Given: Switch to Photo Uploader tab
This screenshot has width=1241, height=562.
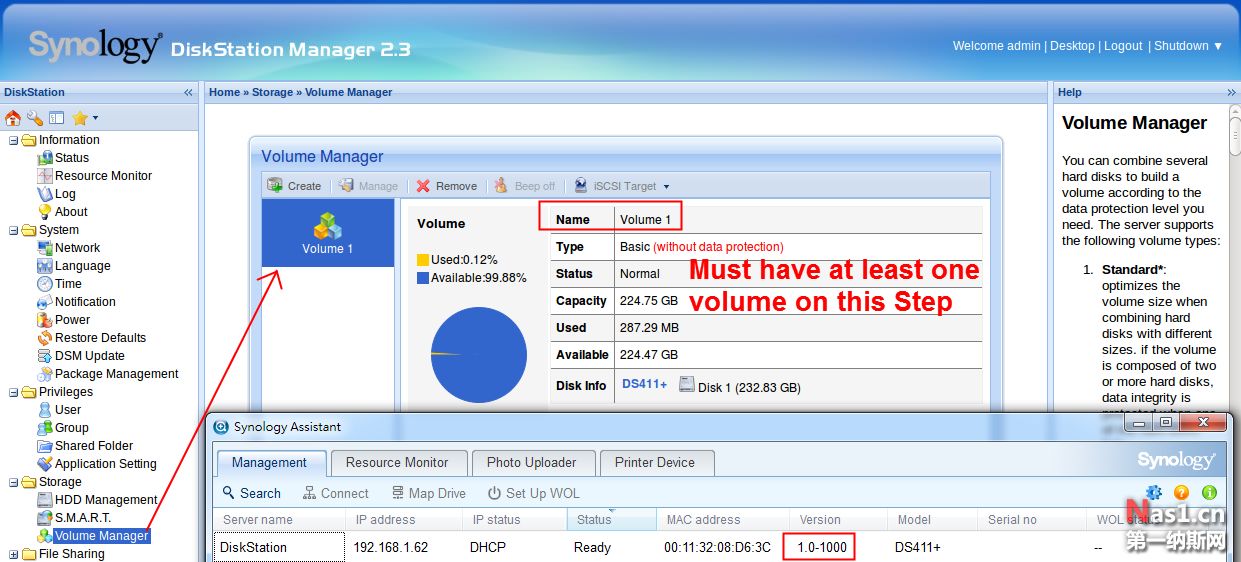Looking at the screenshot, I should (x=531, y=463).
